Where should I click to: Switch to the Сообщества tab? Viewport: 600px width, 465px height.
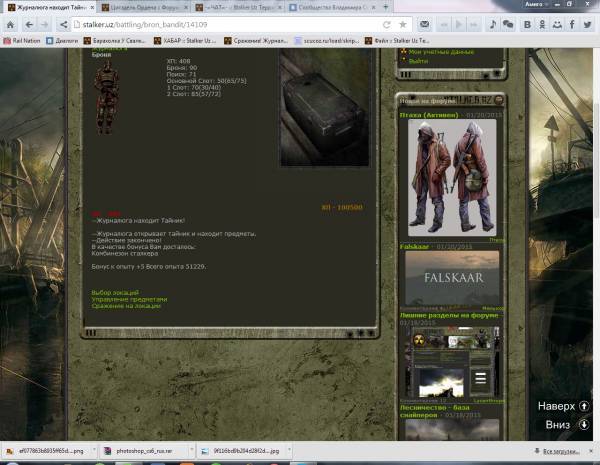coord(332,7)
